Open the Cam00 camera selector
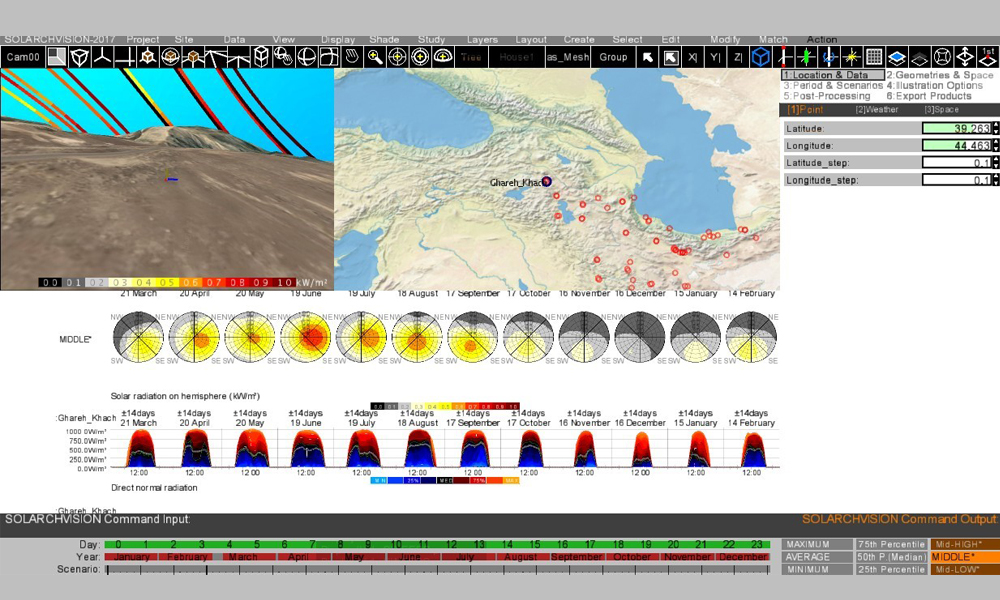 point(22,57)
